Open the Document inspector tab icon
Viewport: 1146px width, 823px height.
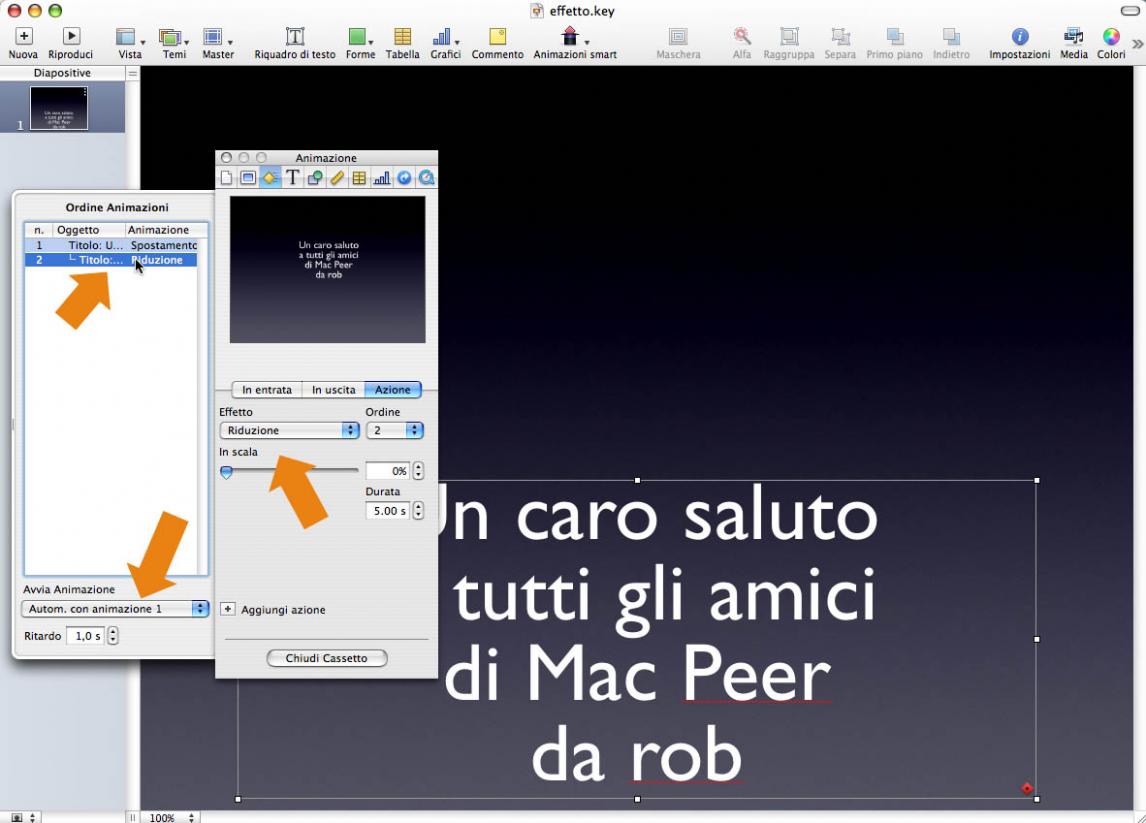[227, 178]
